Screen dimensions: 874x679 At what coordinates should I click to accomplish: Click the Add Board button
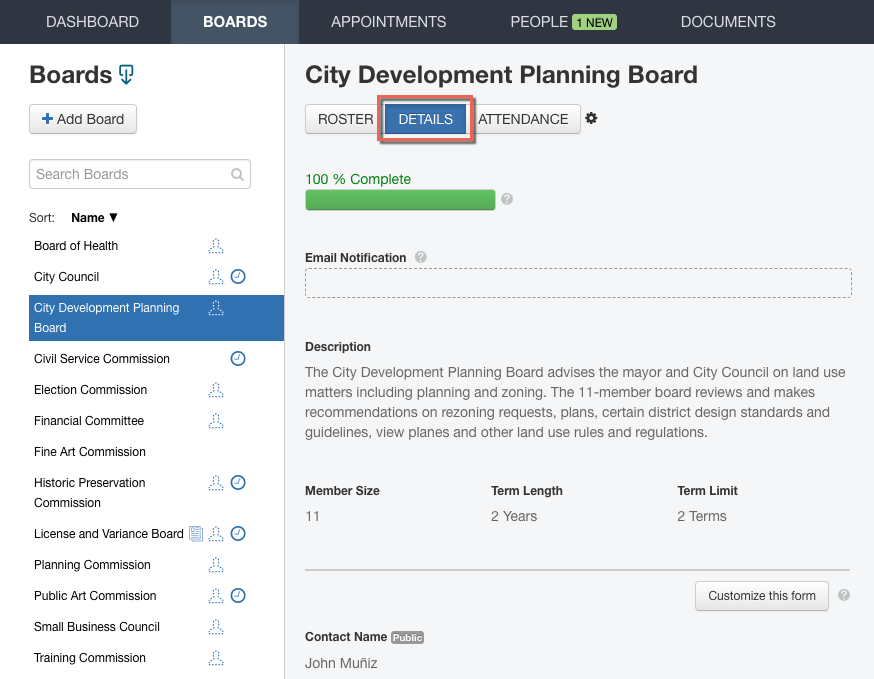(x=82, y=118)
